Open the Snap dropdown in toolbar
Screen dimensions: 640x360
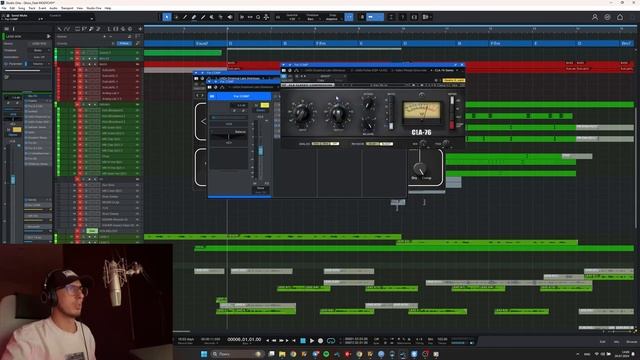332,17
